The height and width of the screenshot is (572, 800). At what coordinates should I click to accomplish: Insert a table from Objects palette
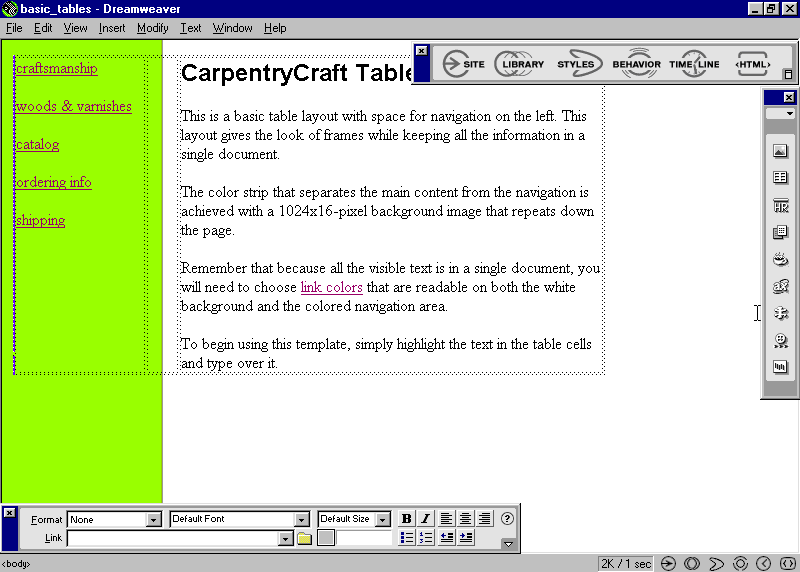click(x=781, y=179)
